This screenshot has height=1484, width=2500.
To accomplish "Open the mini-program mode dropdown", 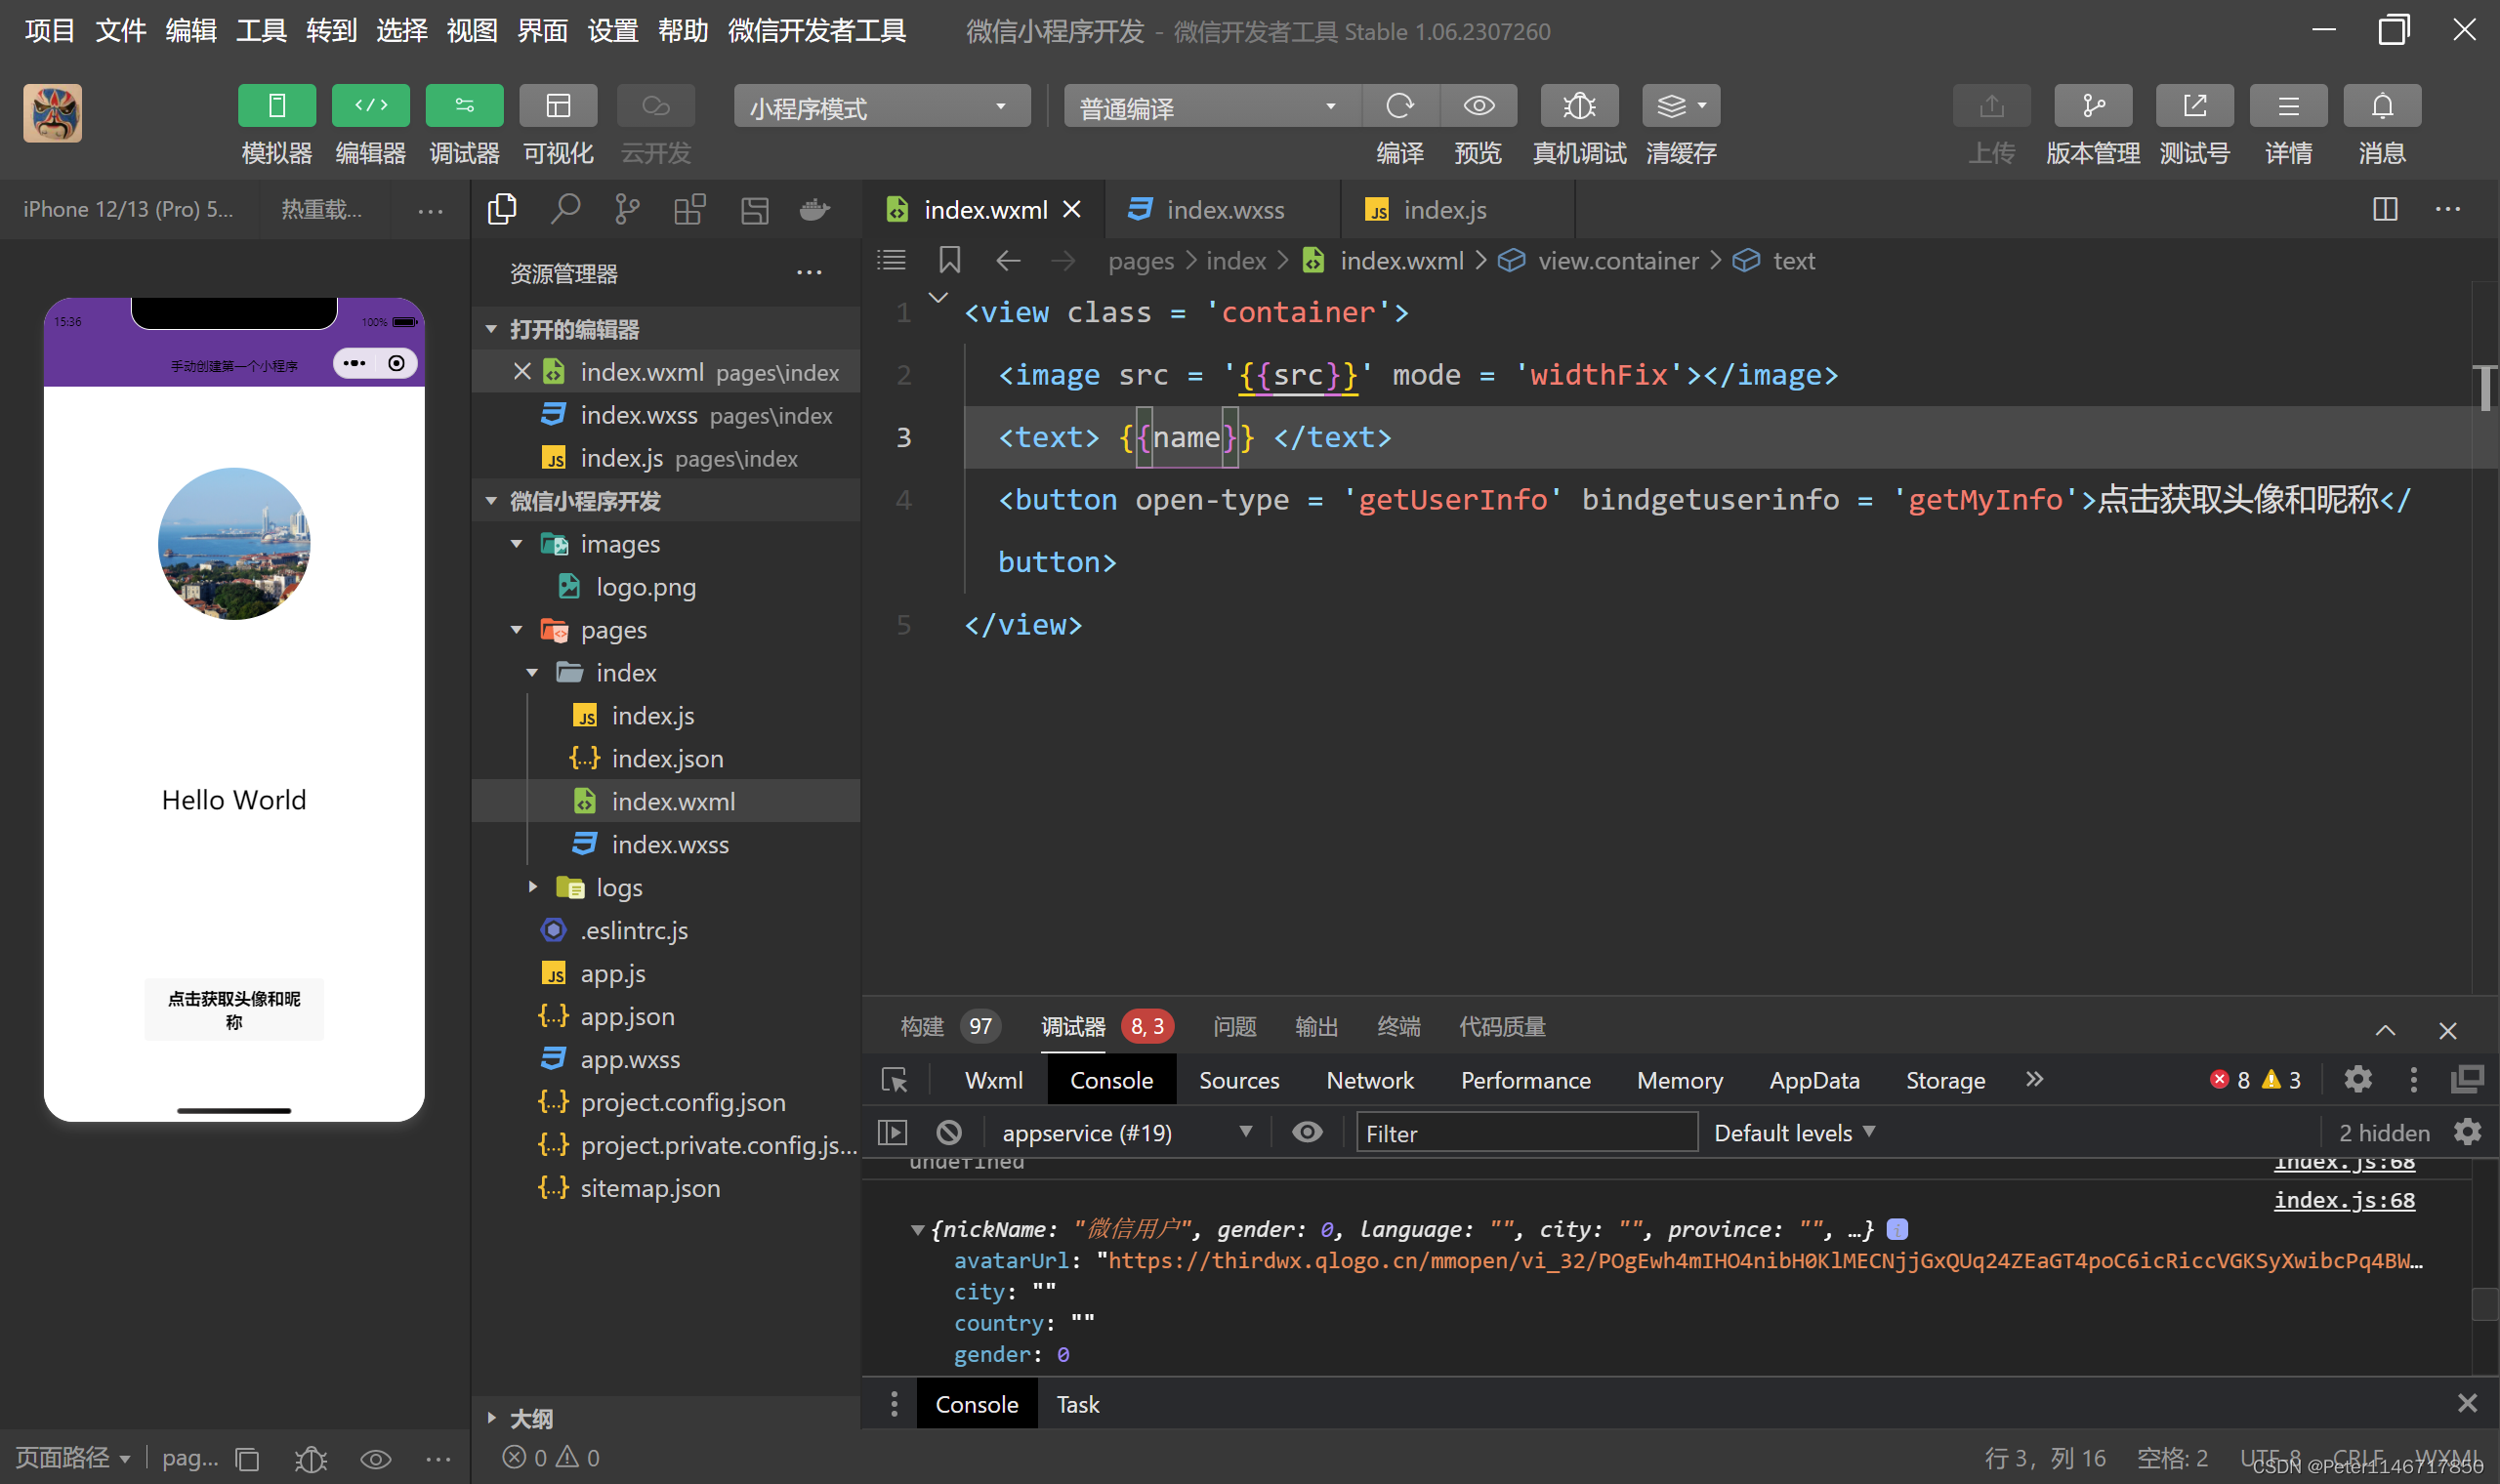I will tap(881, 107).
